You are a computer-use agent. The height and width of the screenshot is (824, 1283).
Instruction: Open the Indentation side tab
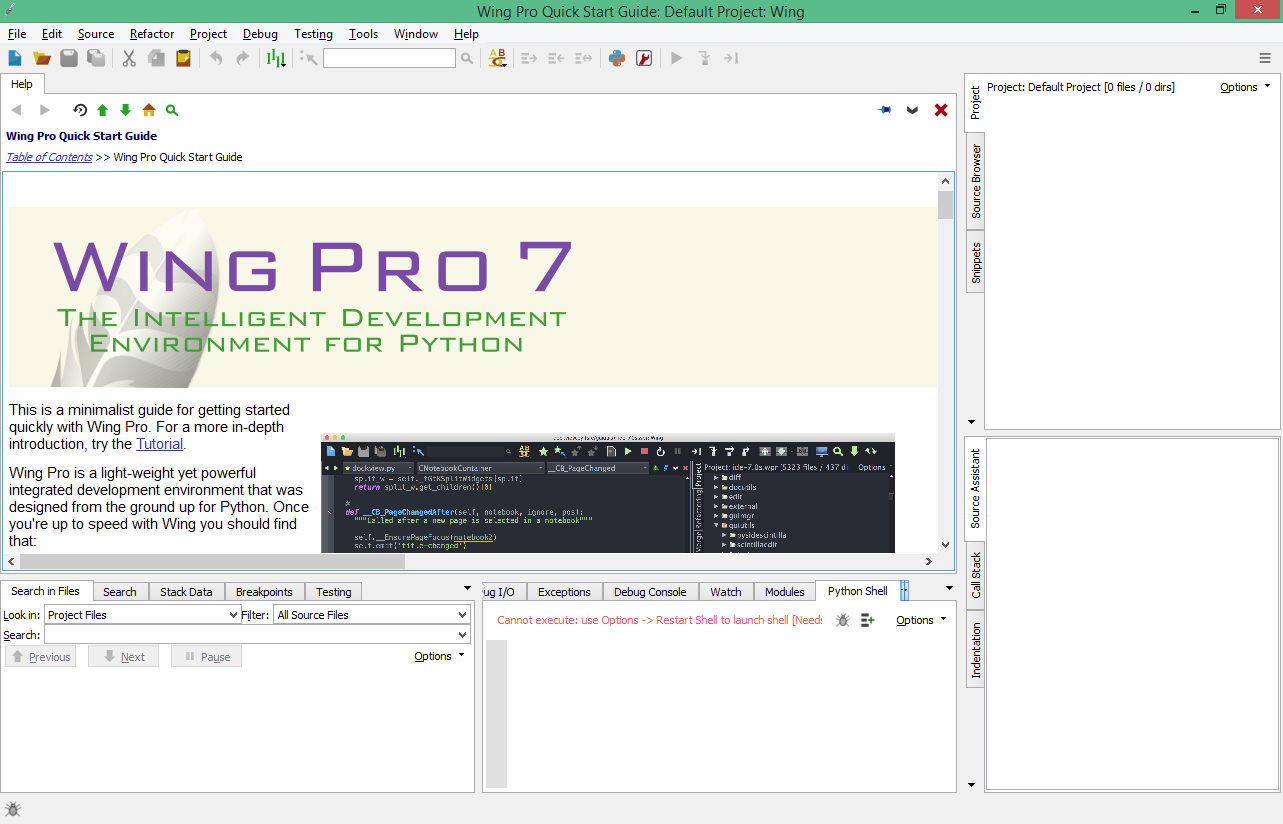pyautogui.click(x=976, y=650)
